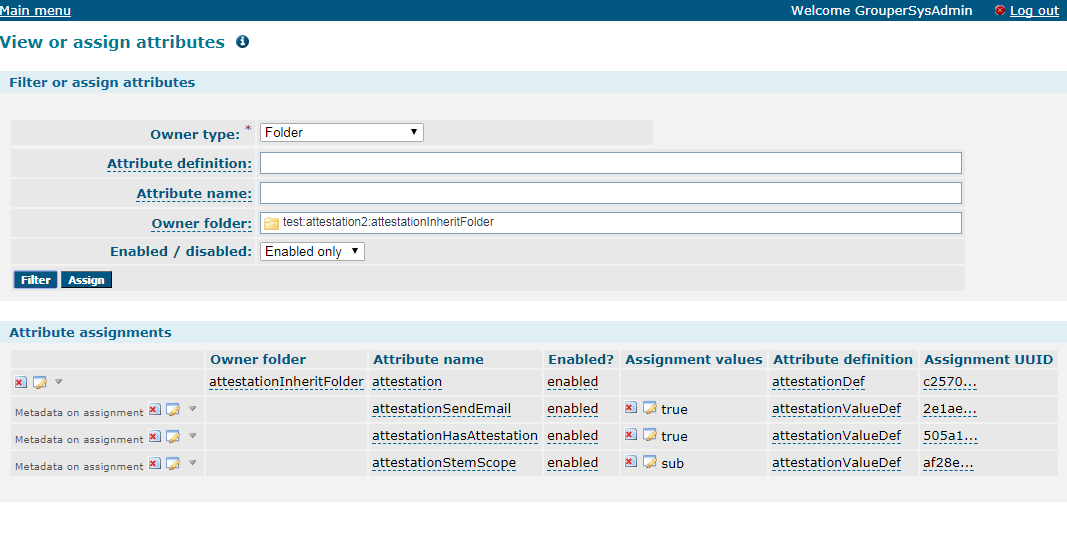The width and height of the screenshot is (1067, 533).
Task: Edit attestationStemScope metadata assignment
Action: tap(173, 464)
